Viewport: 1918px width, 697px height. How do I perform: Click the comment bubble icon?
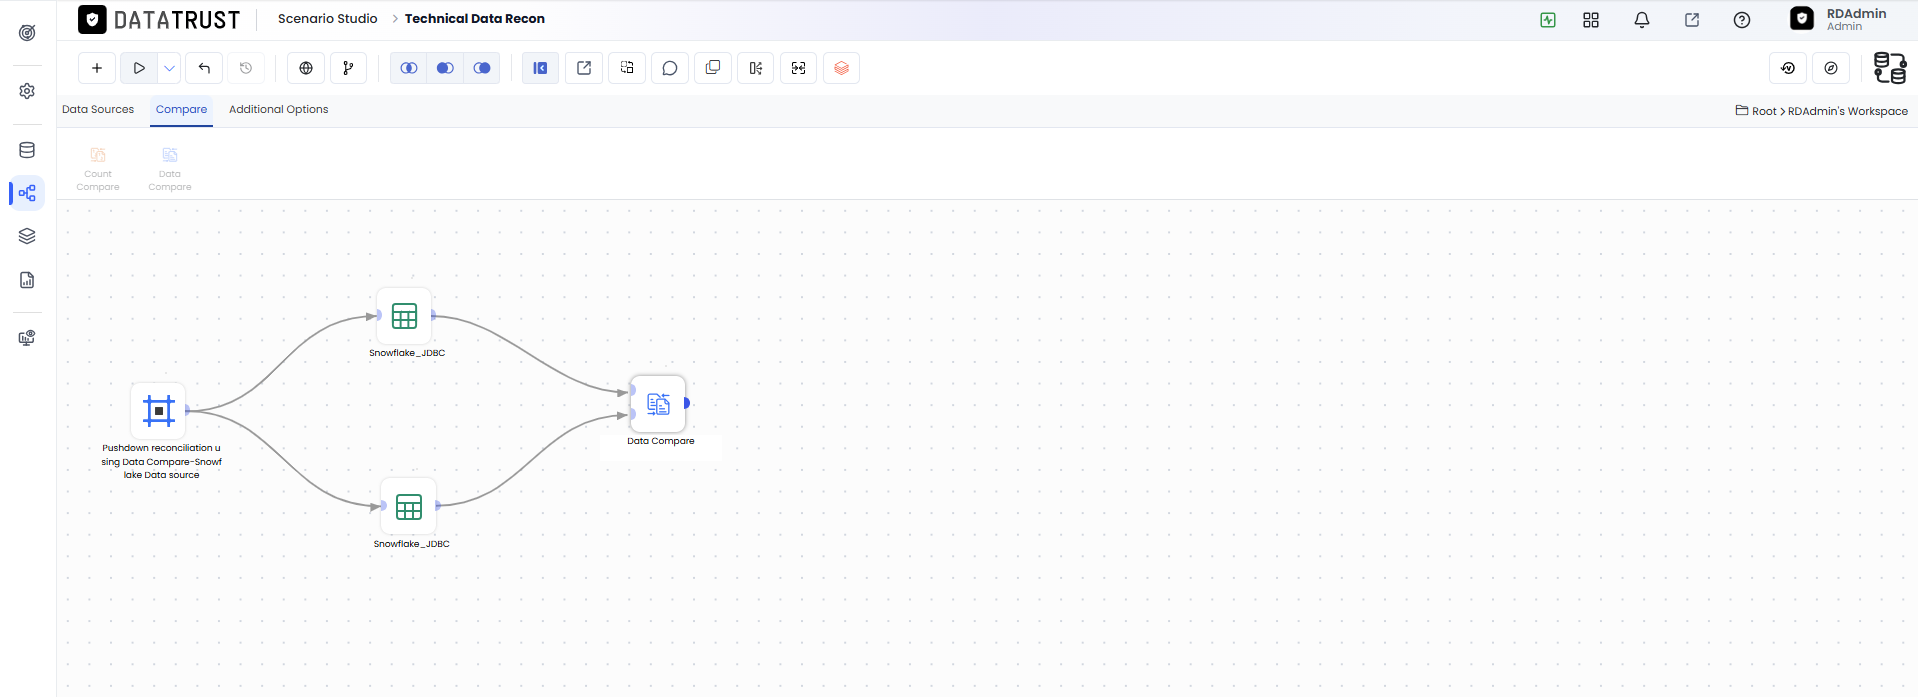click(670, 68)
